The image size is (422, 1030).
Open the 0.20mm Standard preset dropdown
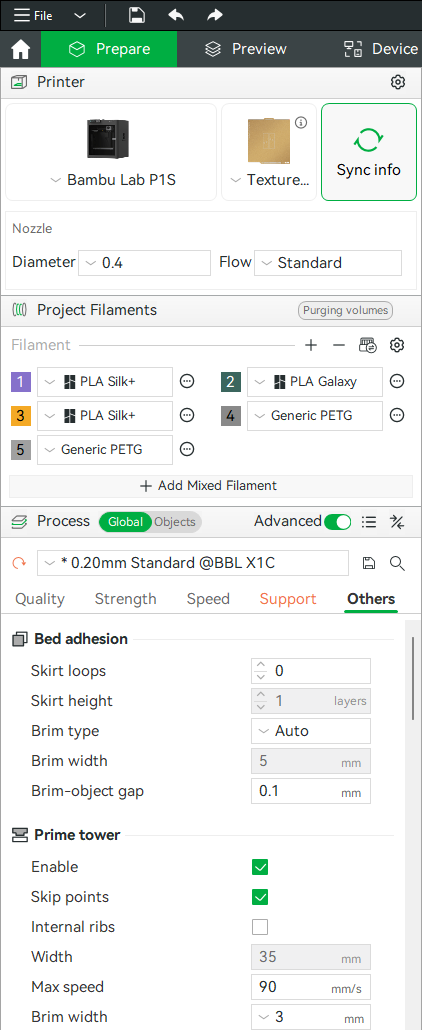[193, 563]
